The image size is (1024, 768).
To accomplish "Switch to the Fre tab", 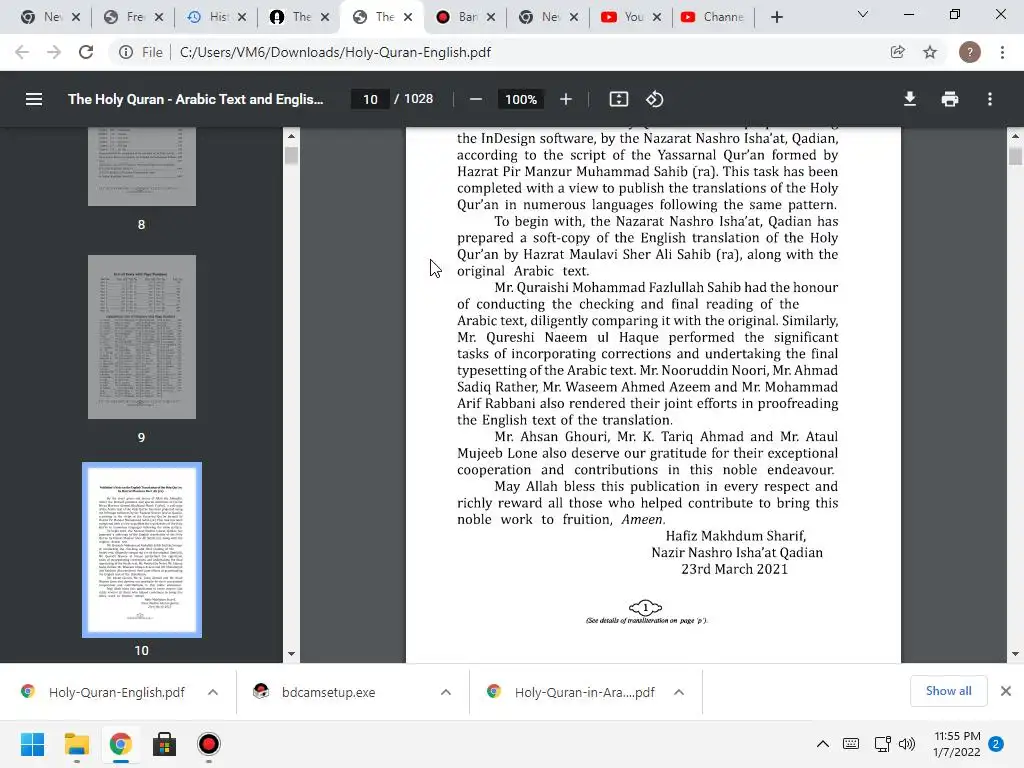I will tap(133, 17).
